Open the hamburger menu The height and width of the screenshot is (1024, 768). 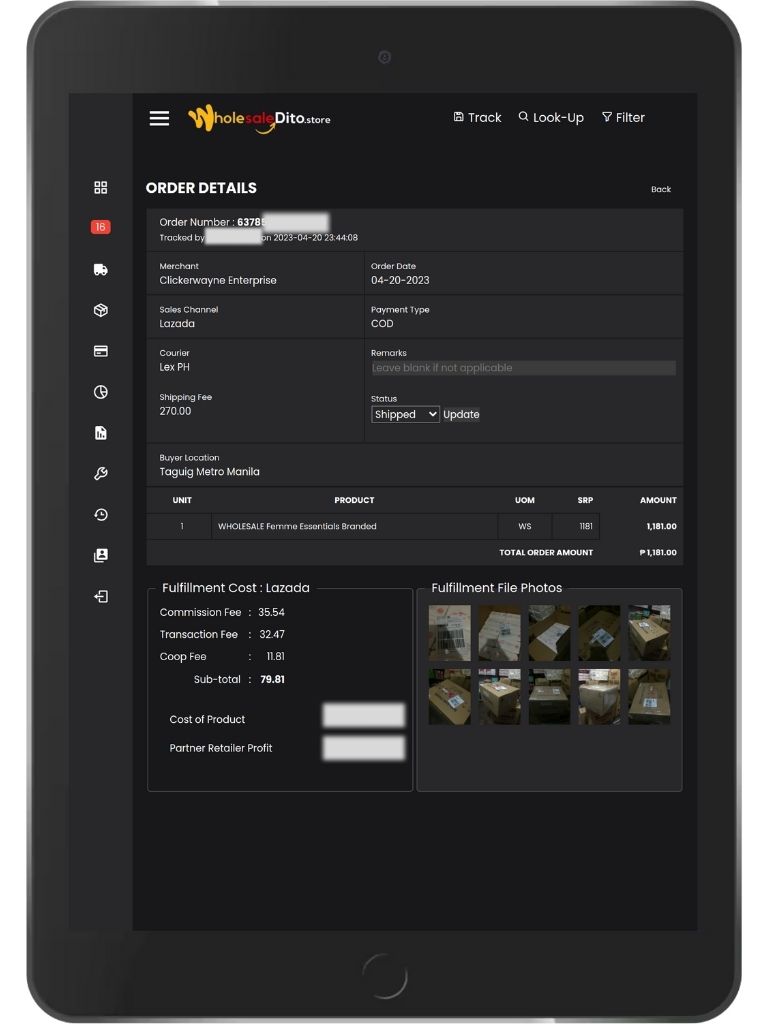[159, 118]
